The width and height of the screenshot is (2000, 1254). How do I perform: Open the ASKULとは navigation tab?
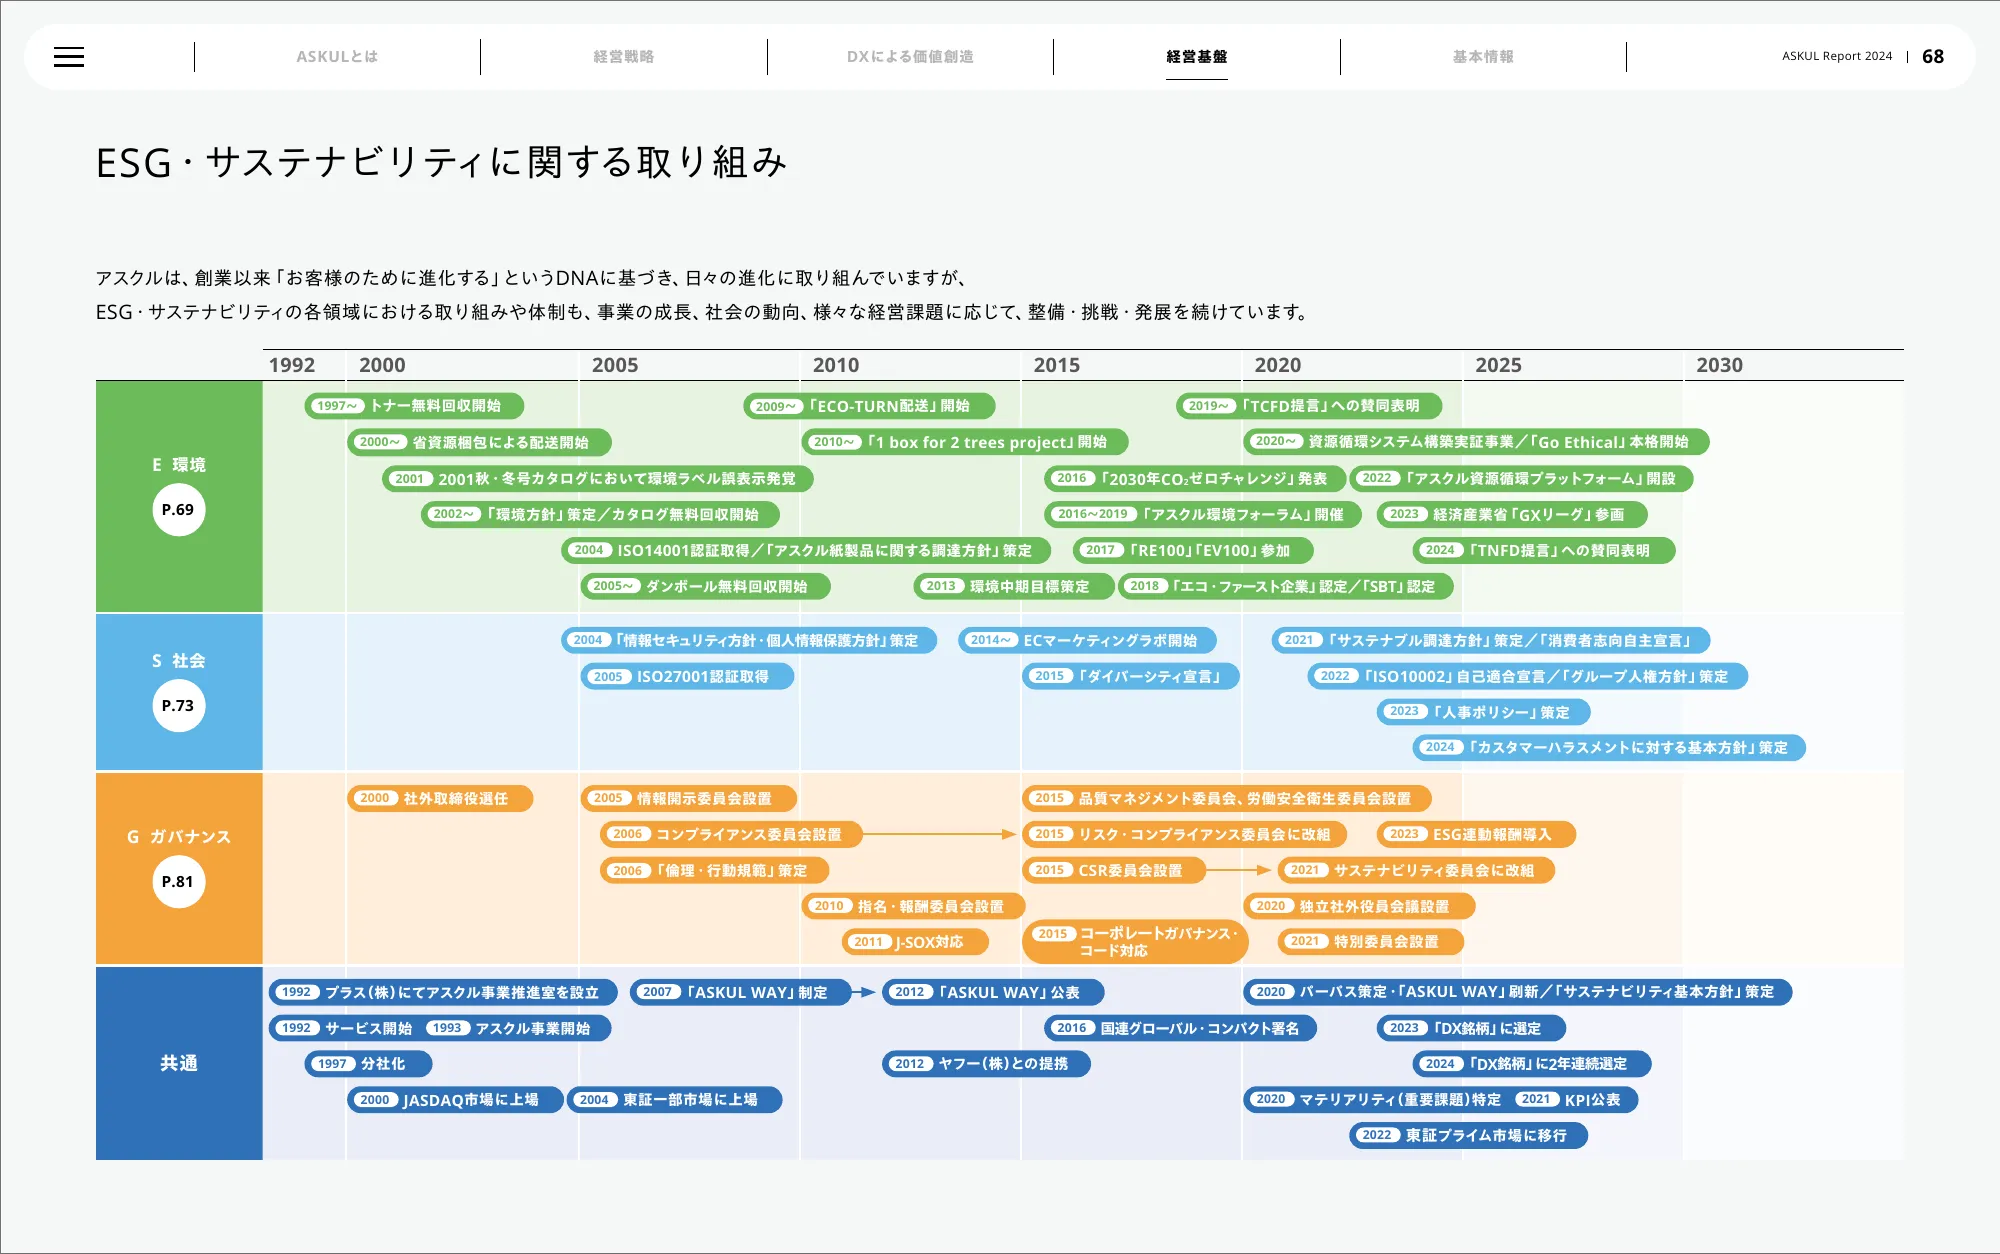pyautogui.click(x=337, y=57)
